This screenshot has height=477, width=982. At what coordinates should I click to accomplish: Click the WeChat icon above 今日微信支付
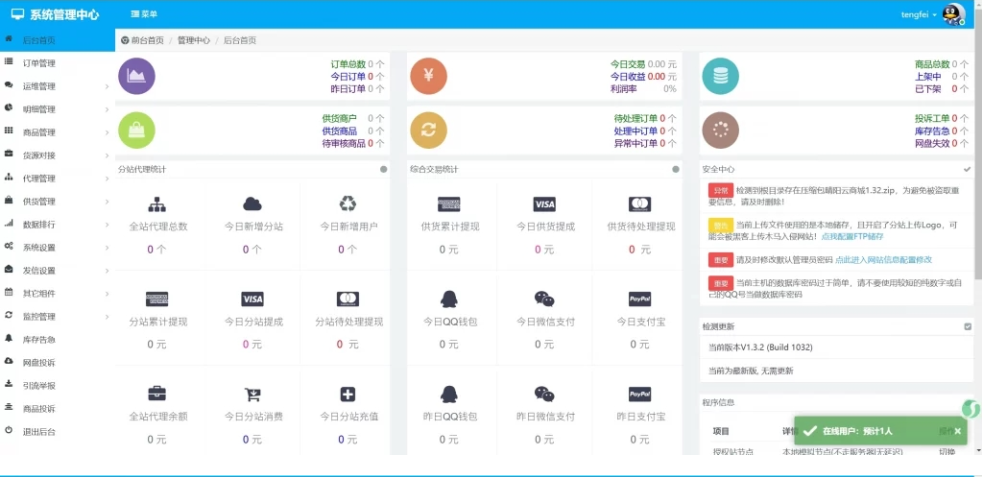544,299
